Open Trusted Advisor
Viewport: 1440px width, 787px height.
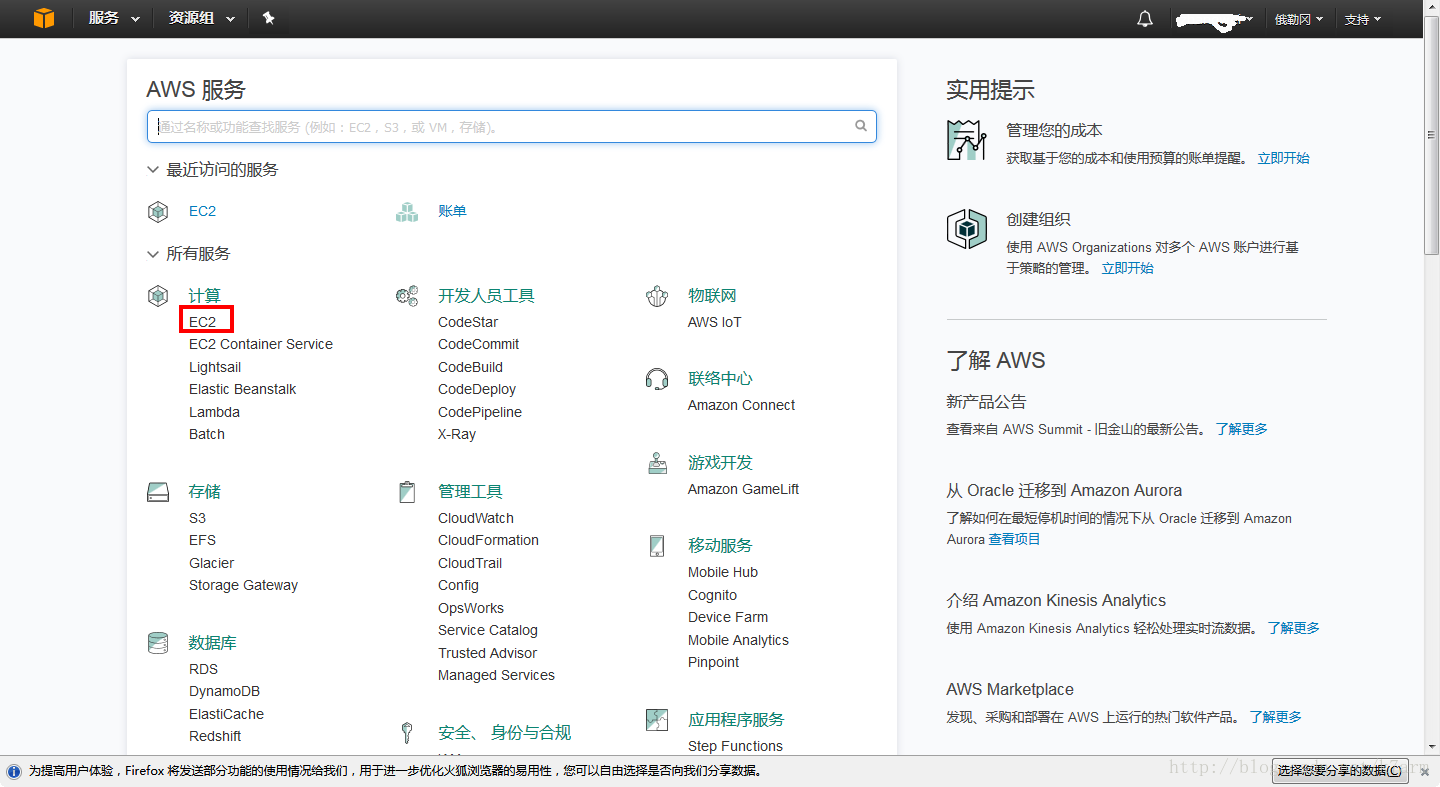click(x=488, y=653)
